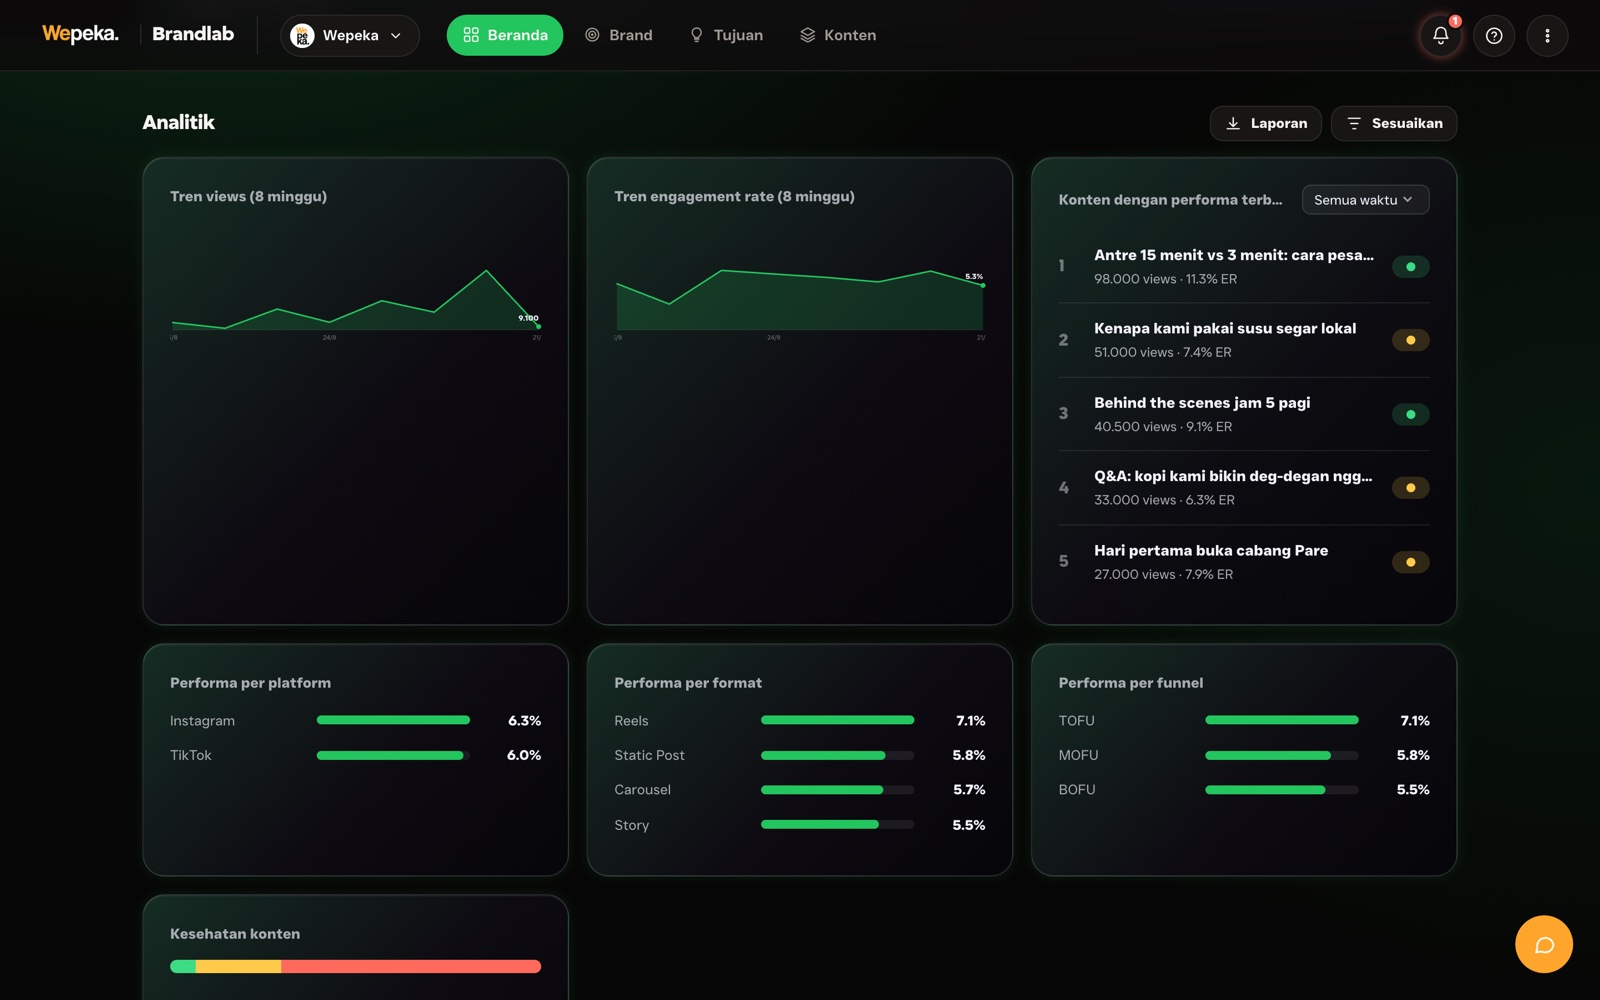
Task: Click the Brandlab title link
Action: 193,34
